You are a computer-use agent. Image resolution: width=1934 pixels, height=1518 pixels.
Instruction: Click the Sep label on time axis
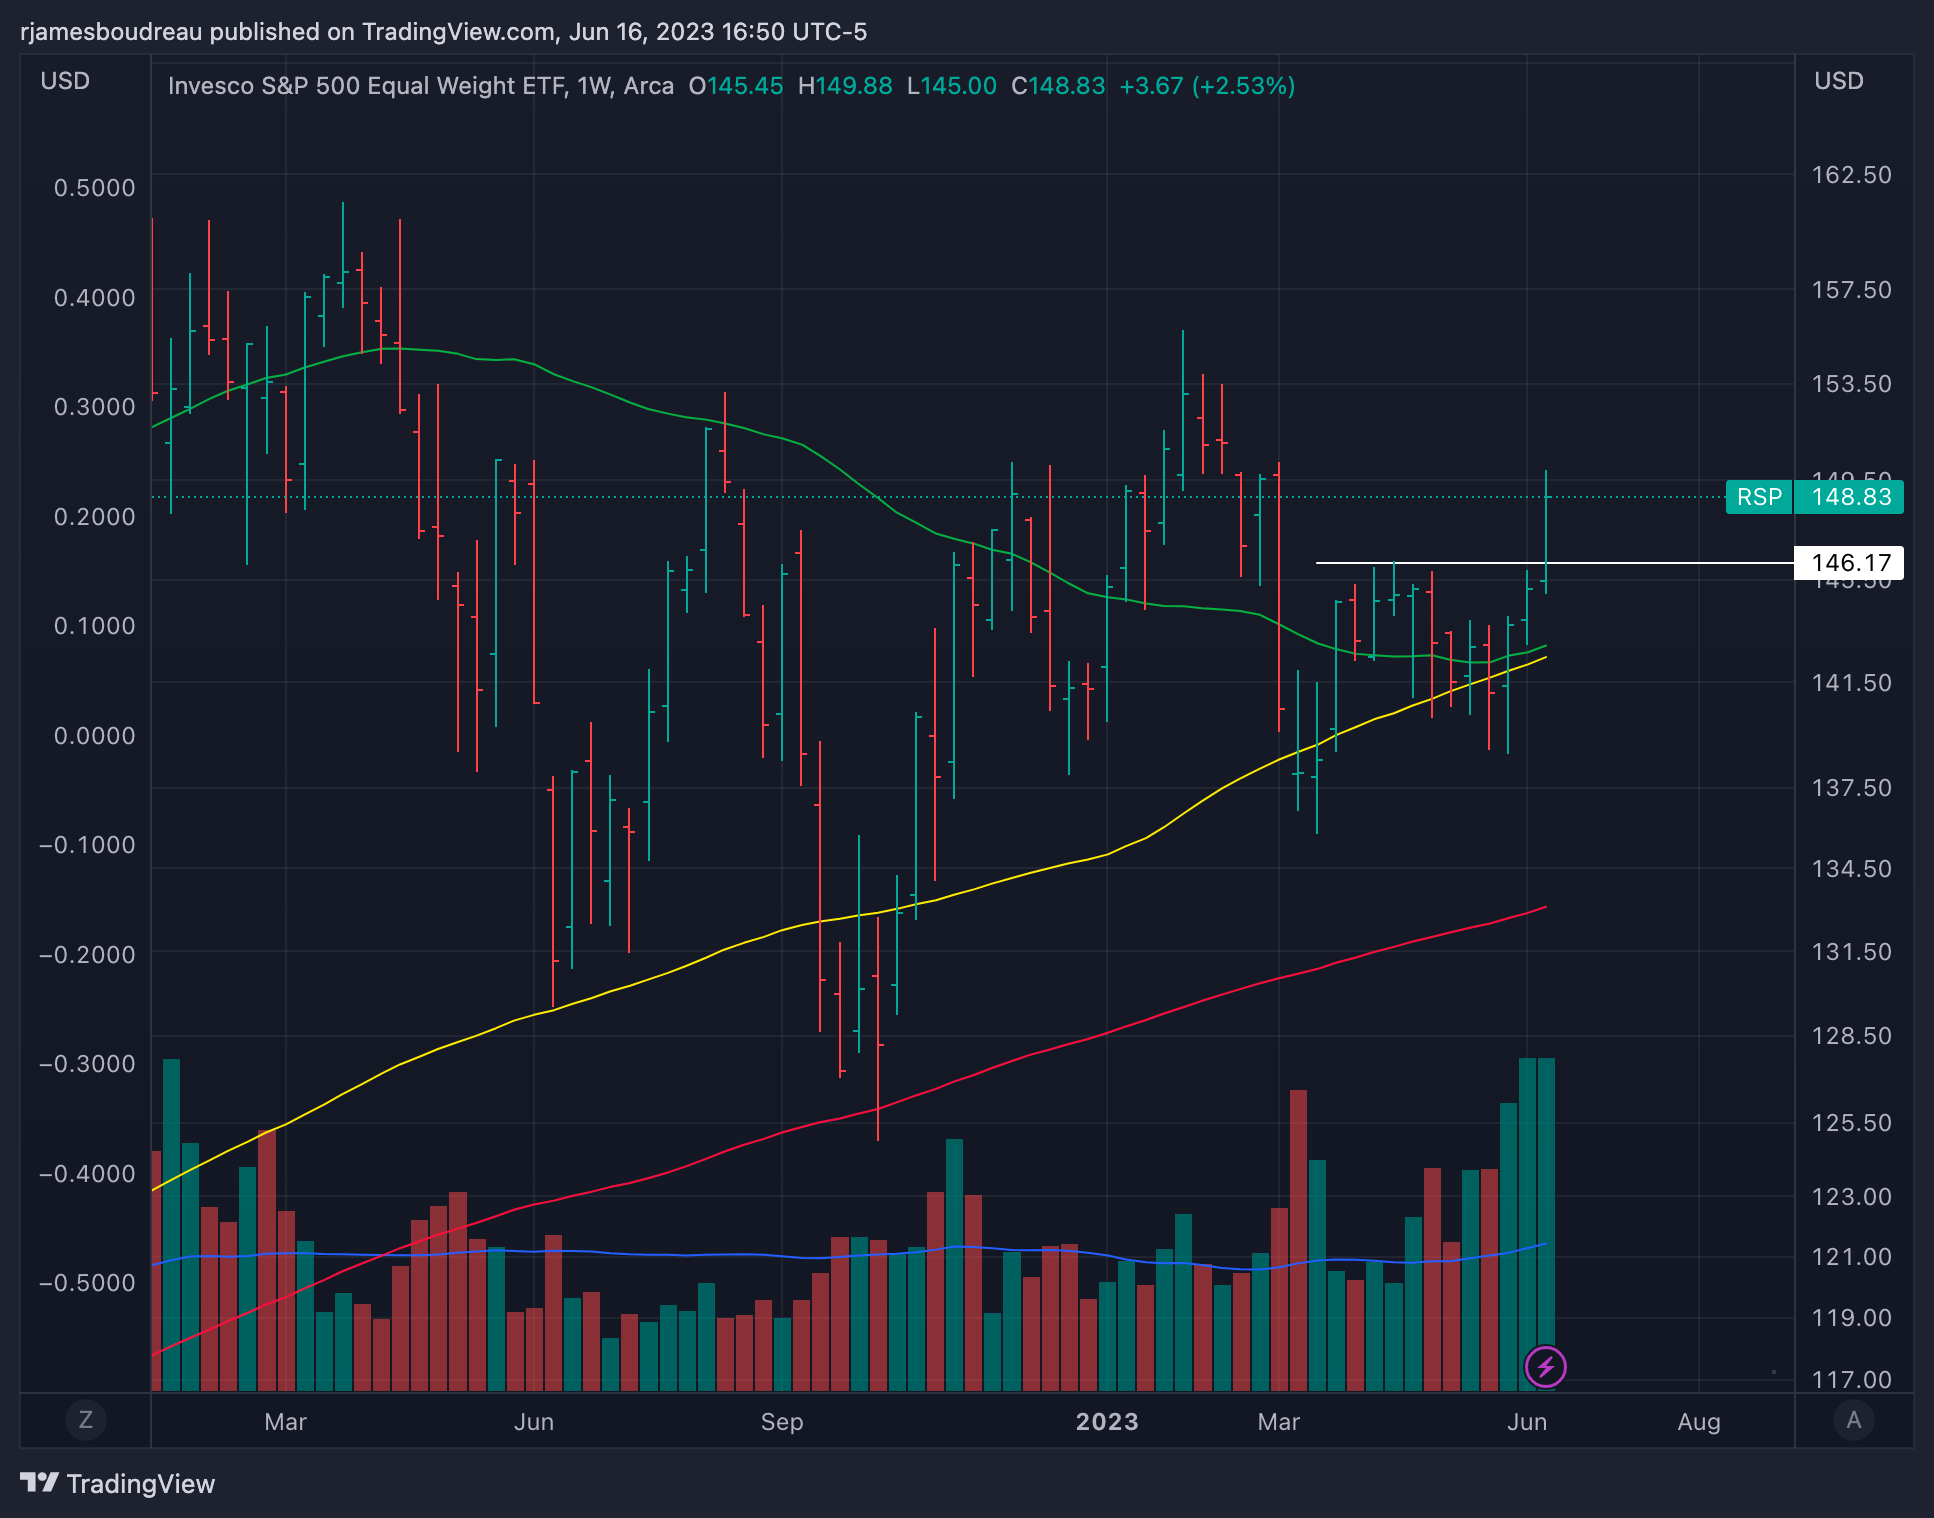[x=781, y=1421]
